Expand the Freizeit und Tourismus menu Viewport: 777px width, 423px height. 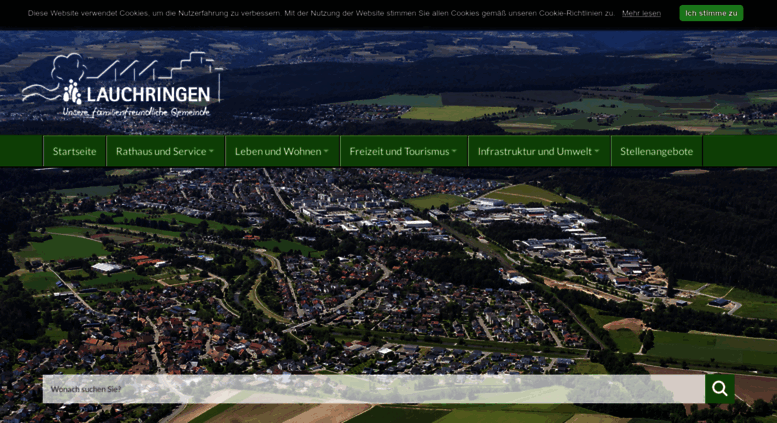pyautogui.click(x=403, y=151)
